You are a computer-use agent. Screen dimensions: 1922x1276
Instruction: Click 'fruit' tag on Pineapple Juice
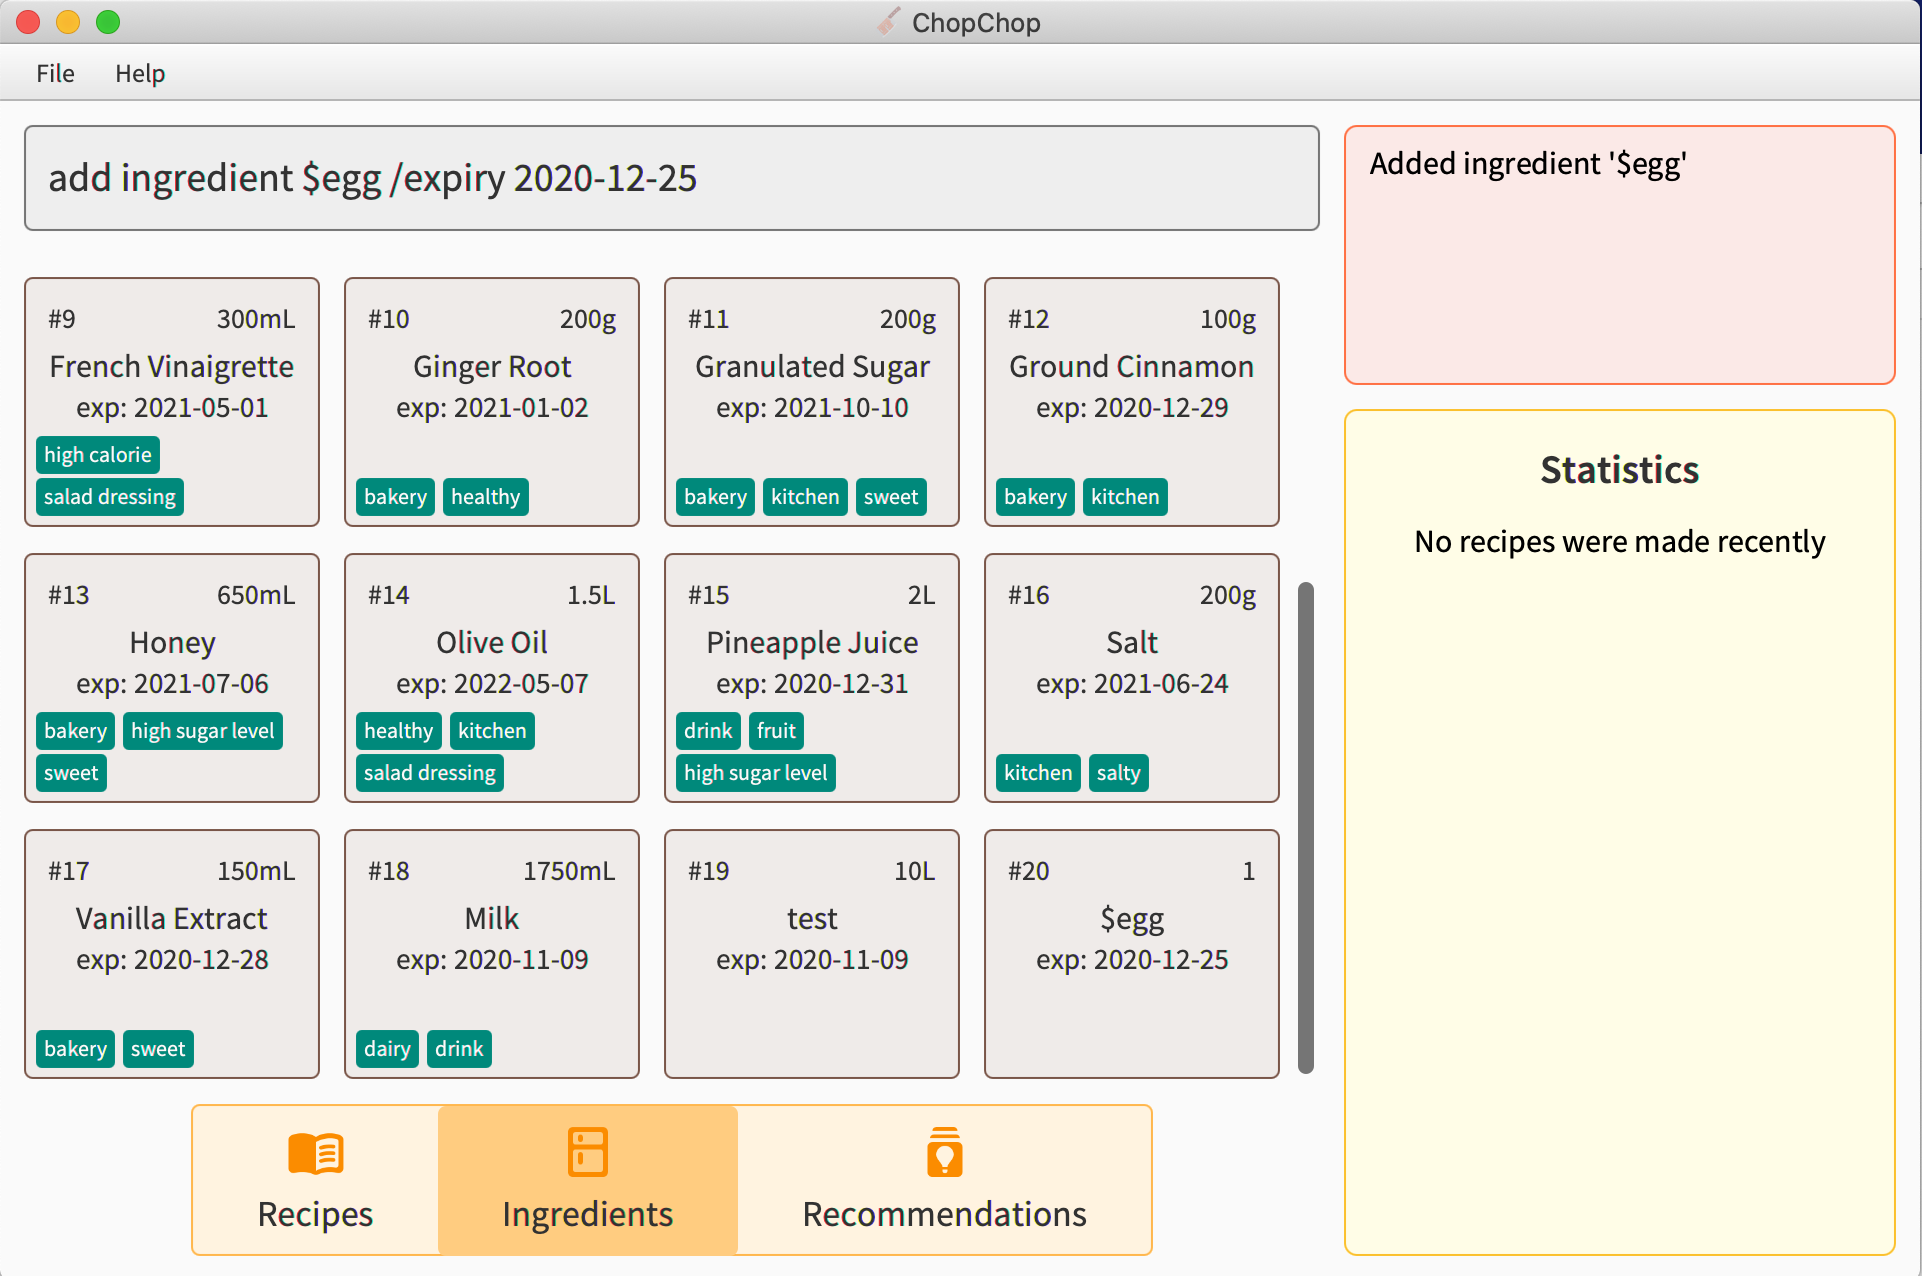point(776,731)
